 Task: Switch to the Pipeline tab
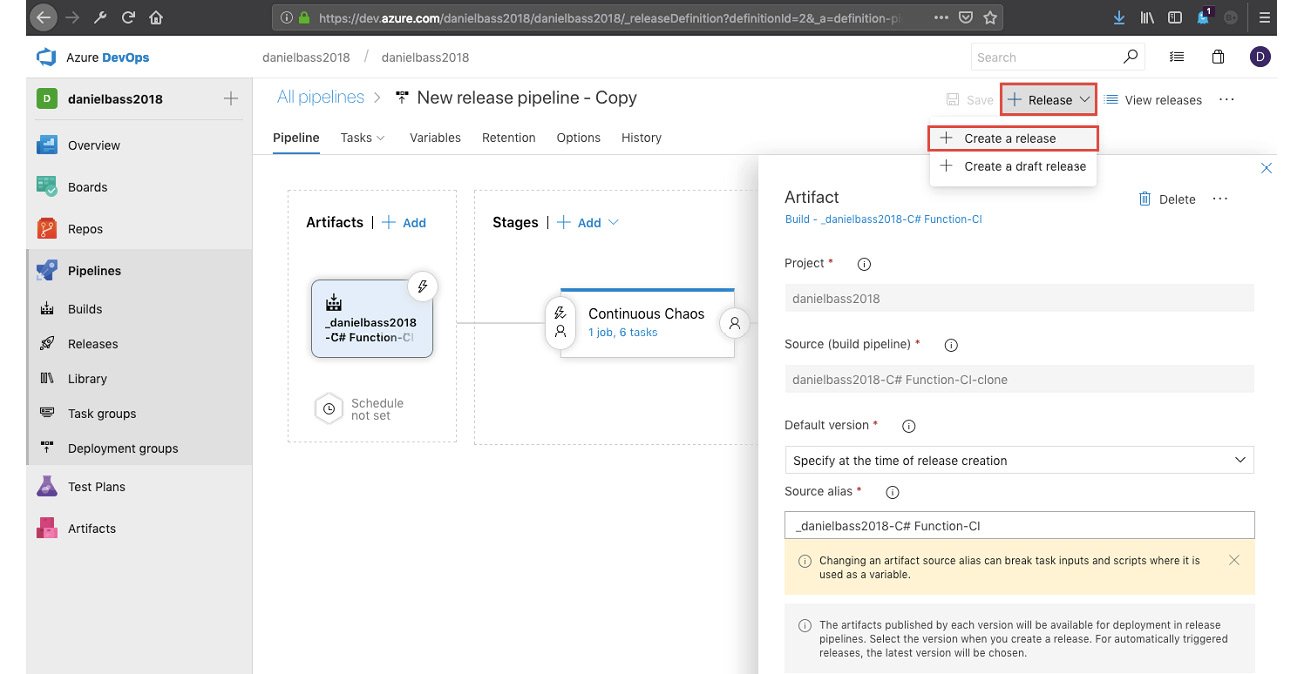pos(296,138)
